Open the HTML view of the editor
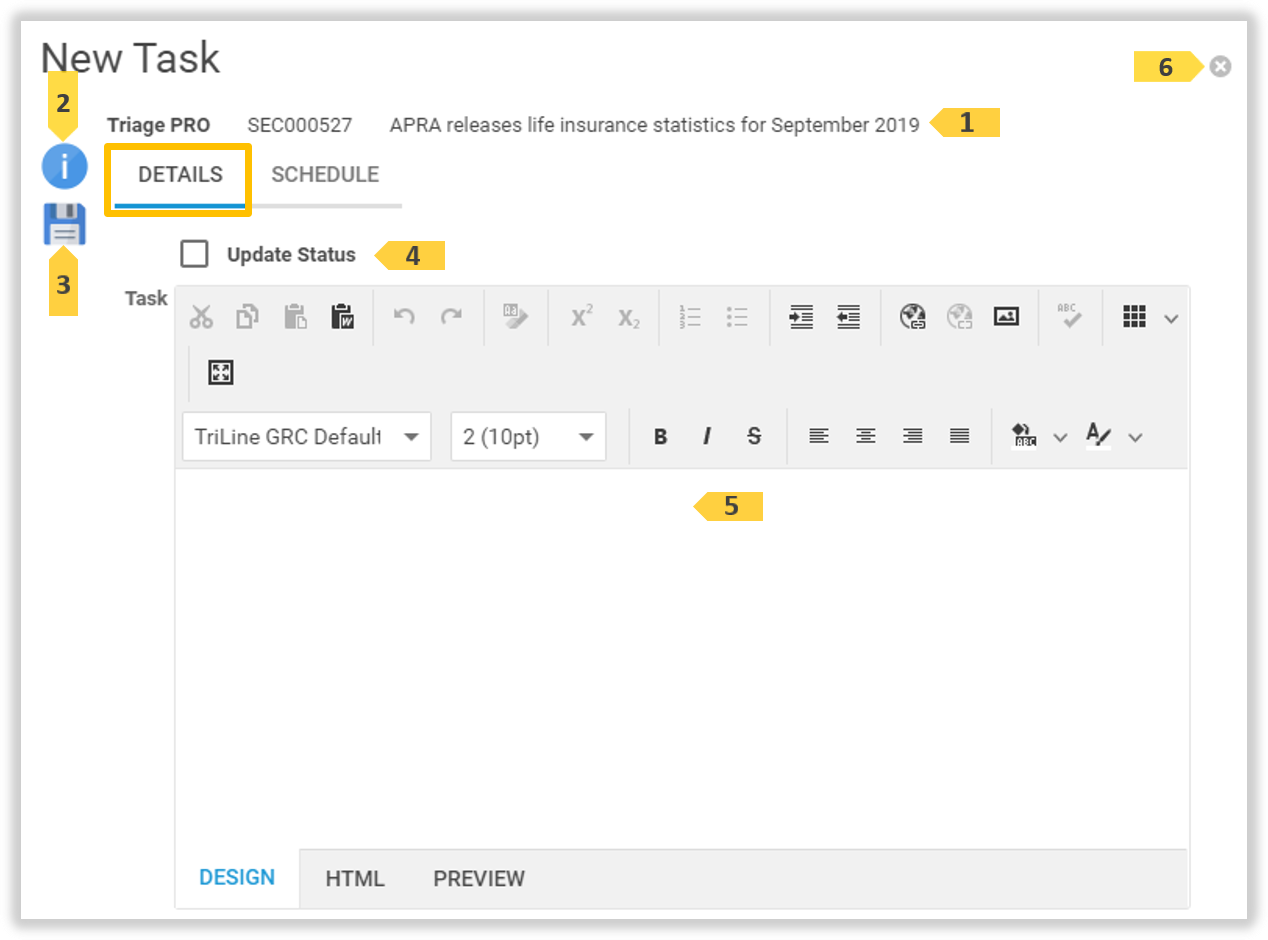This screenshot has width=1268, height=940. click(x=354, y=878)
